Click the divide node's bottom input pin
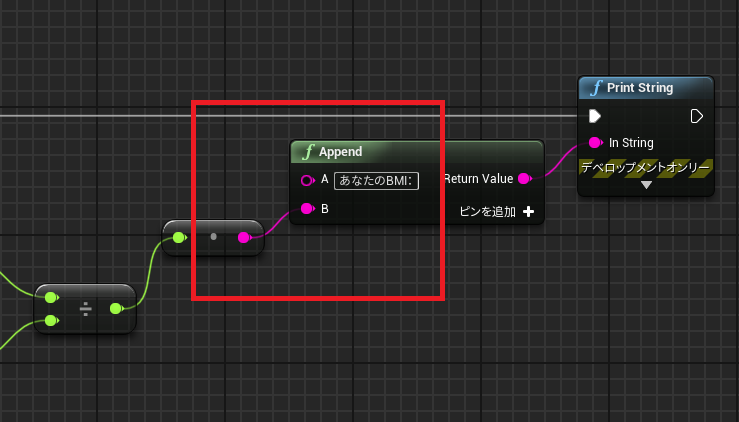The image size is (739, 422). (51, 320)
